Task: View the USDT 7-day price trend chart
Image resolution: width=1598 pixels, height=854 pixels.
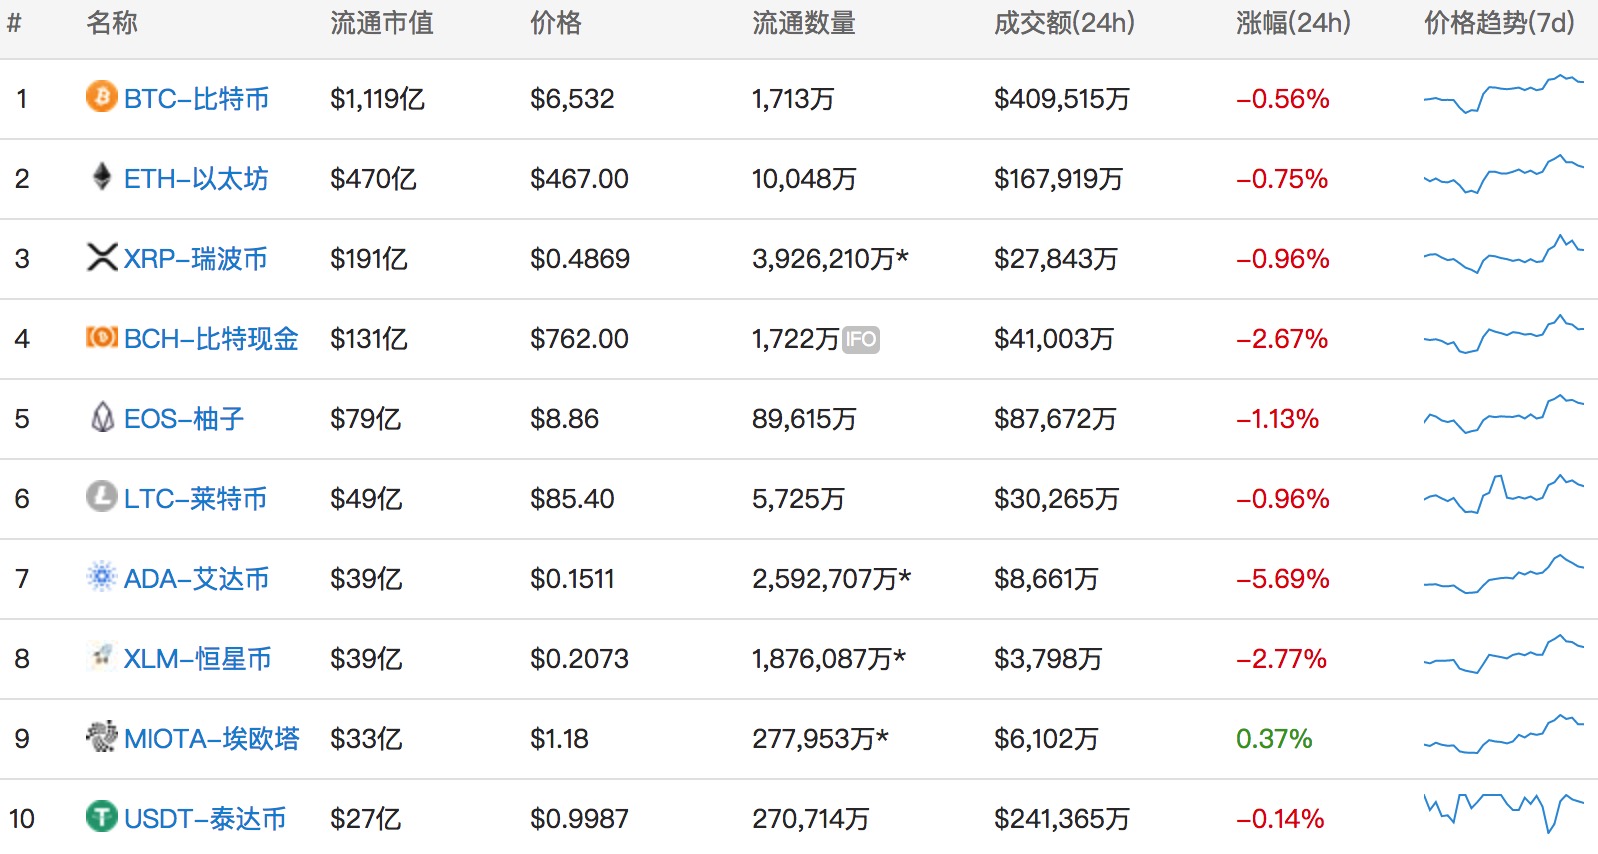Action: (1504, 814)
